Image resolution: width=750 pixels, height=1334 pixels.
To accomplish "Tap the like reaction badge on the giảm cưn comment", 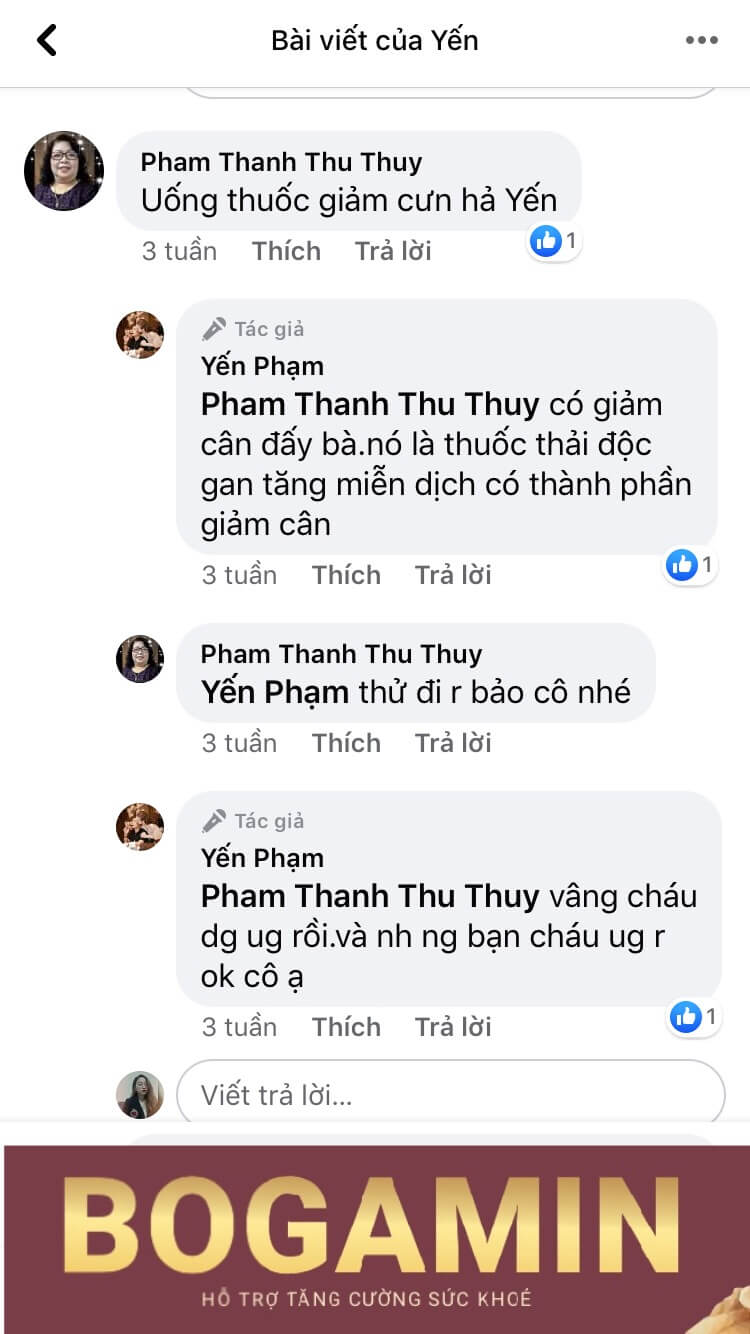I will (553, 240).
